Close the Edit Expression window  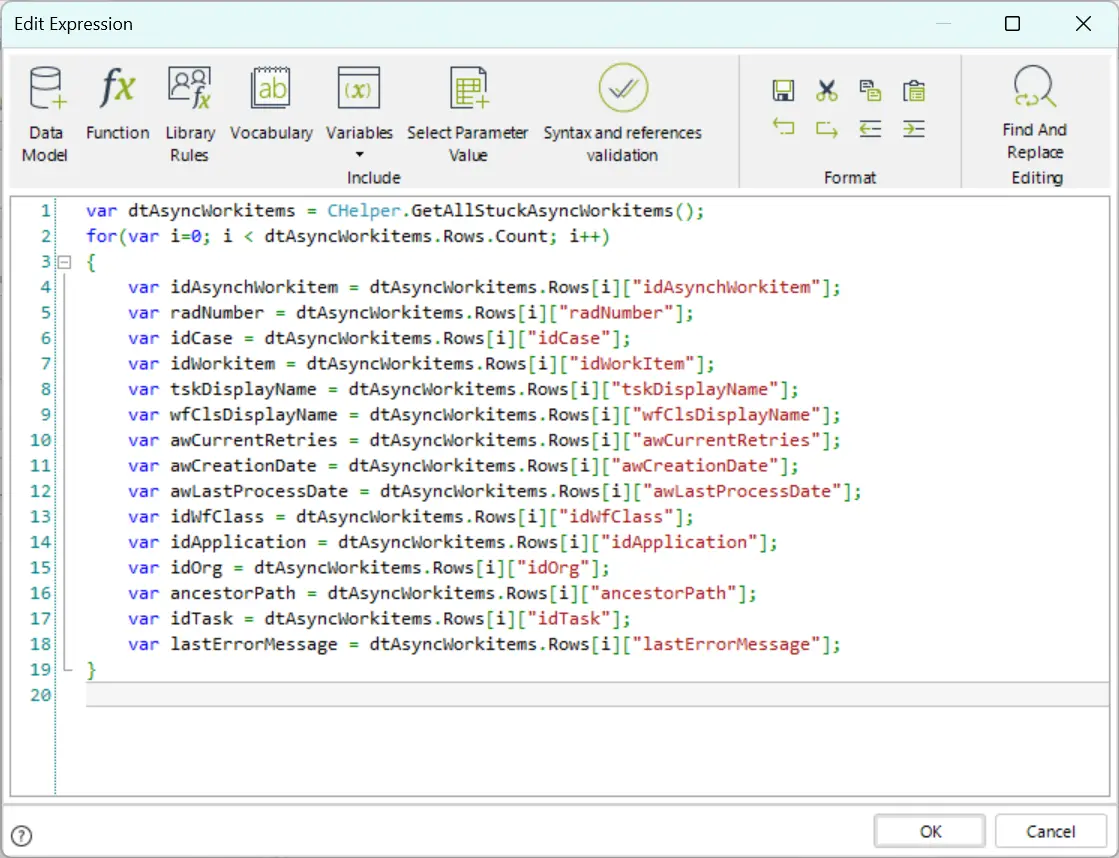point(1083,24)
